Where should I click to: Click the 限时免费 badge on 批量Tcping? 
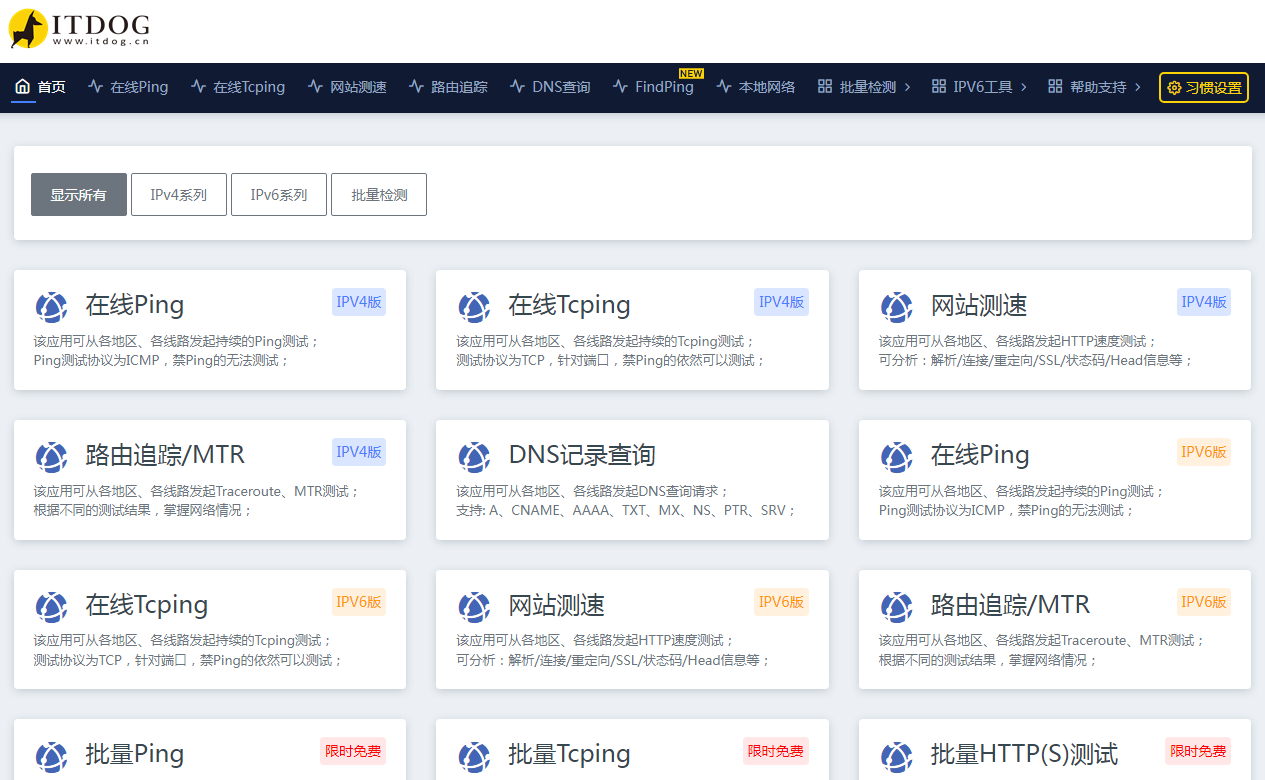[x=775, y=751]
